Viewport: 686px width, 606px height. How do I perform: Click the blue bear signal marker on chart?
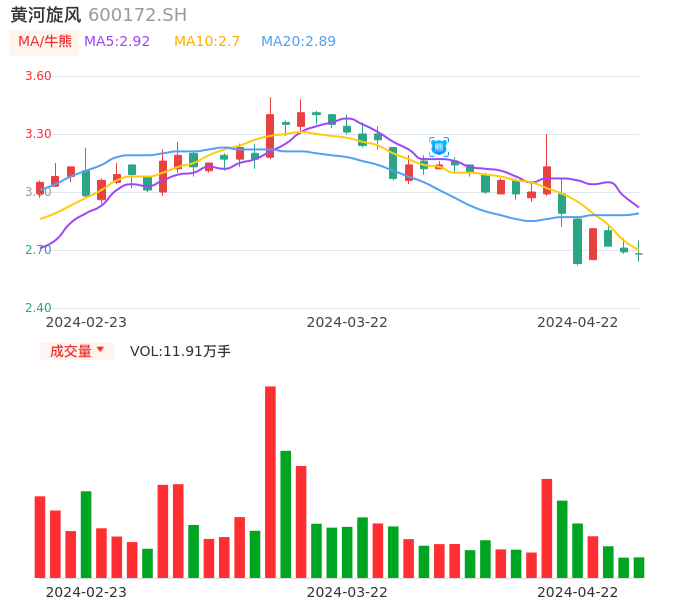[x=439, y=147]
